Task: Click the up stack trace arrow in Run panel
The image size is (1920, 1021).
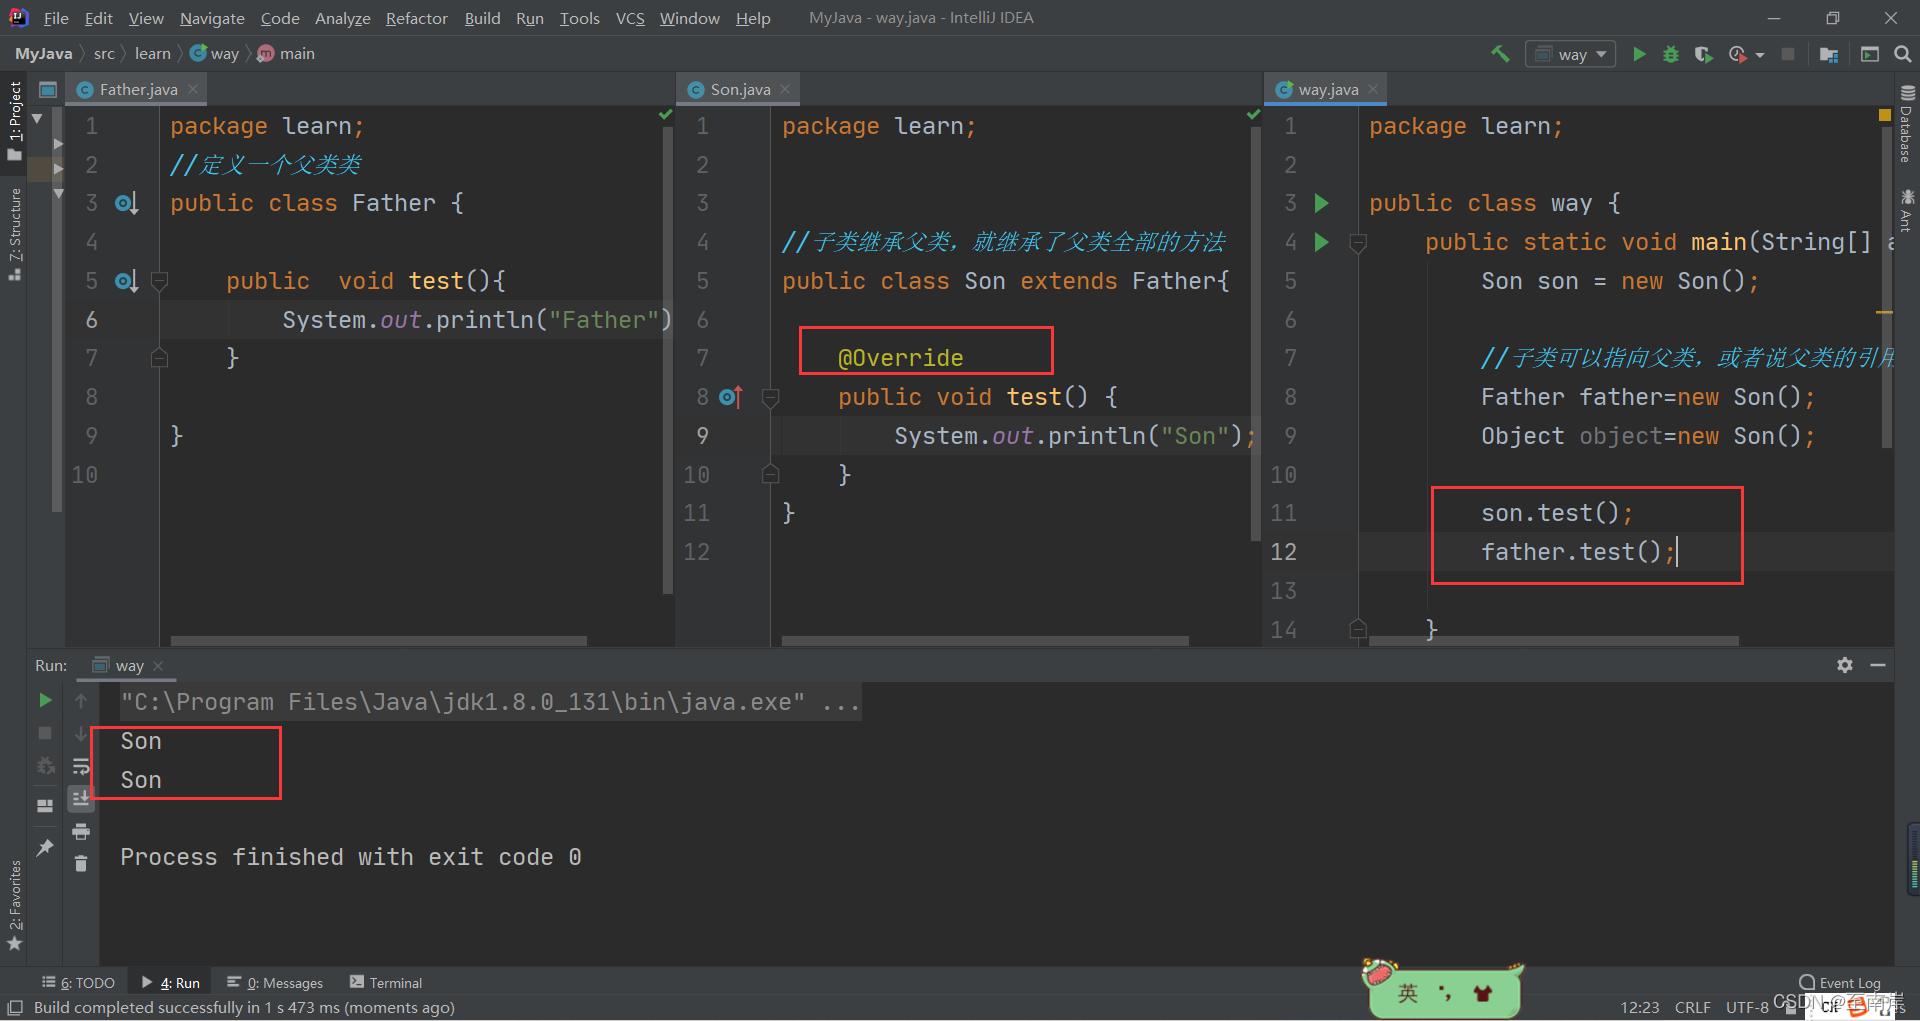Action: [x=81, y=701]
